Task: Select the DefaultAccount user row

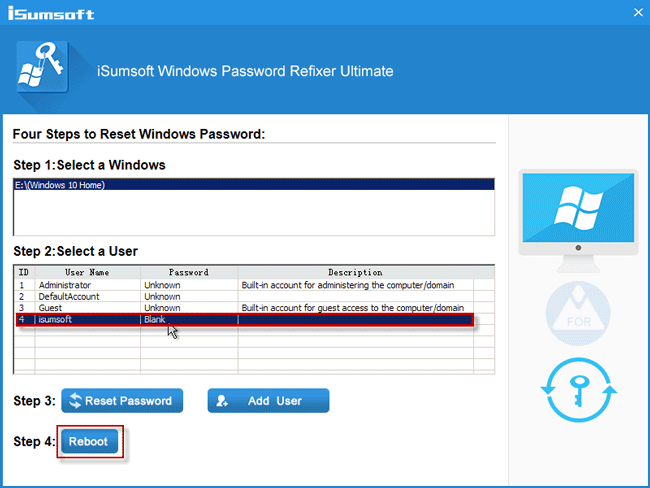Action: [254, 296]
